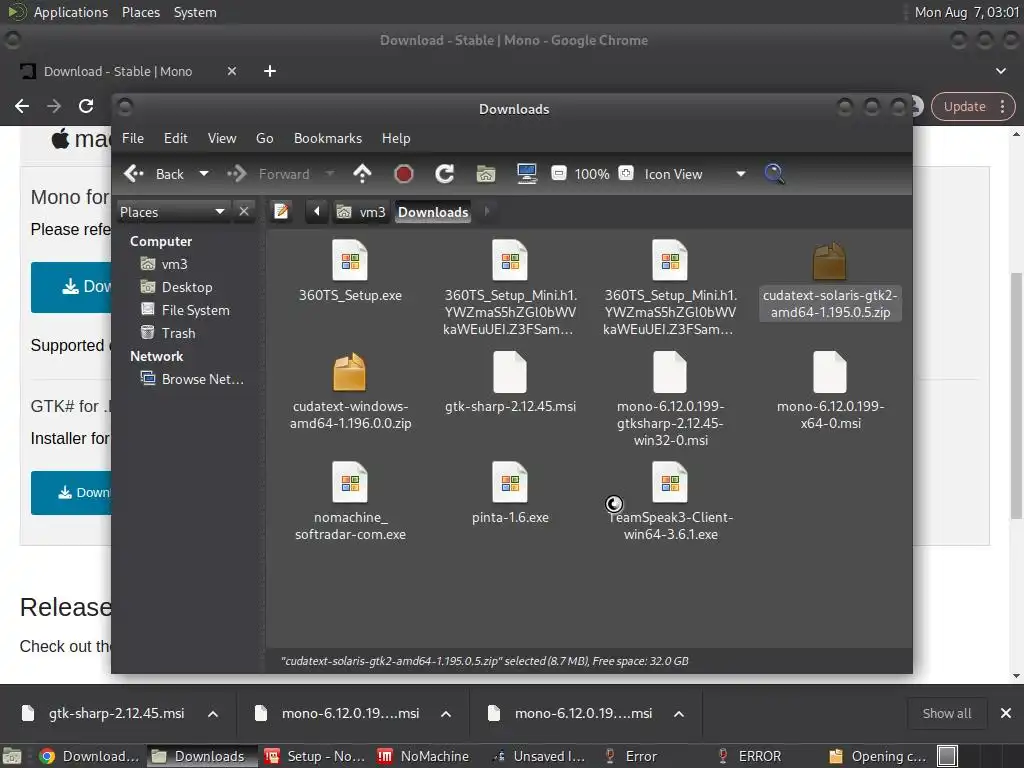Click the 100% zoom level label
This screenshot has height=768, width=1024.
click(x=592, y=174)
